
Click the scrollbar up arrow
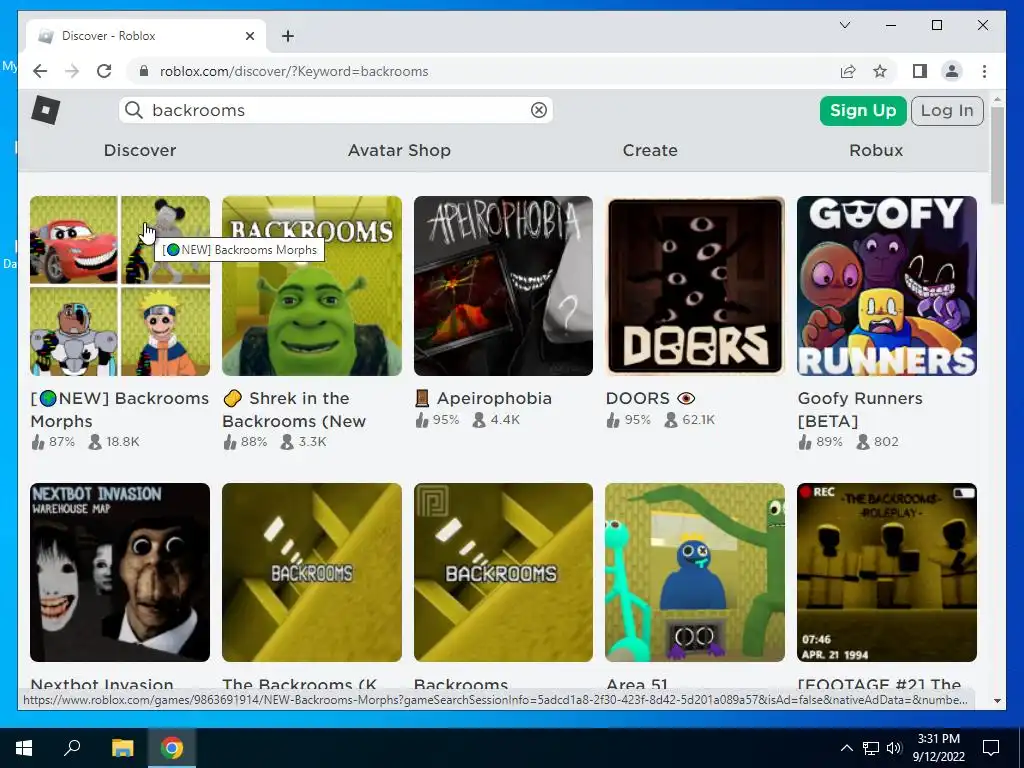point(997,99)
